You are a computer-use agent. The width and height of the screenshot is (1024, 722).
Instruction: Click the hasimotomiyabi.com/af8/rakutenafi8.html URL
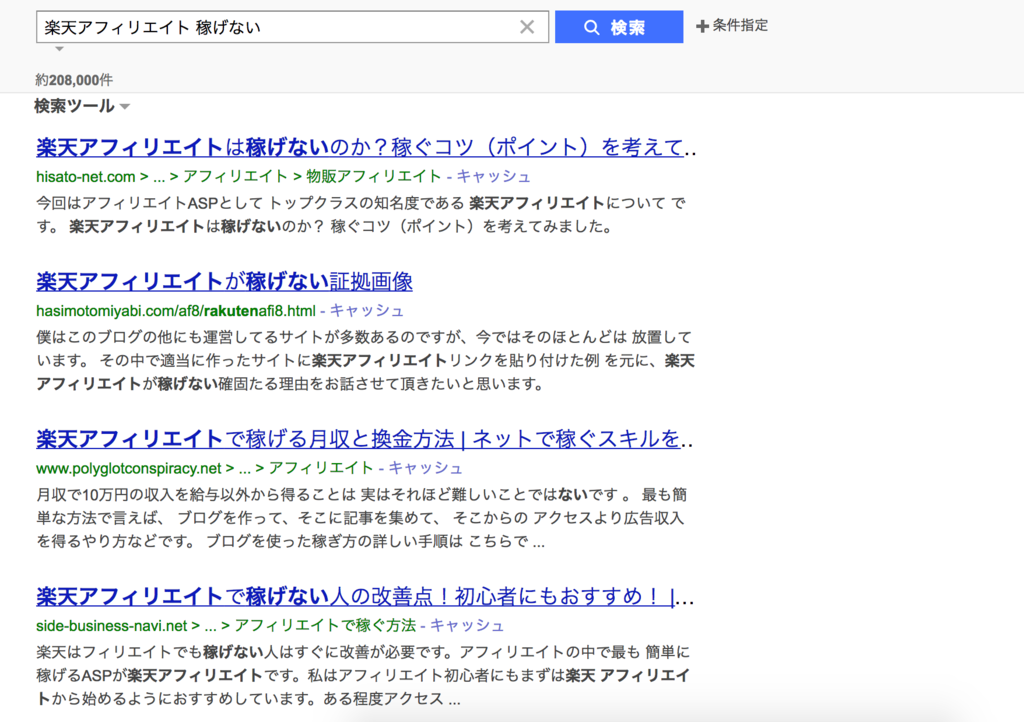[176, 311]
